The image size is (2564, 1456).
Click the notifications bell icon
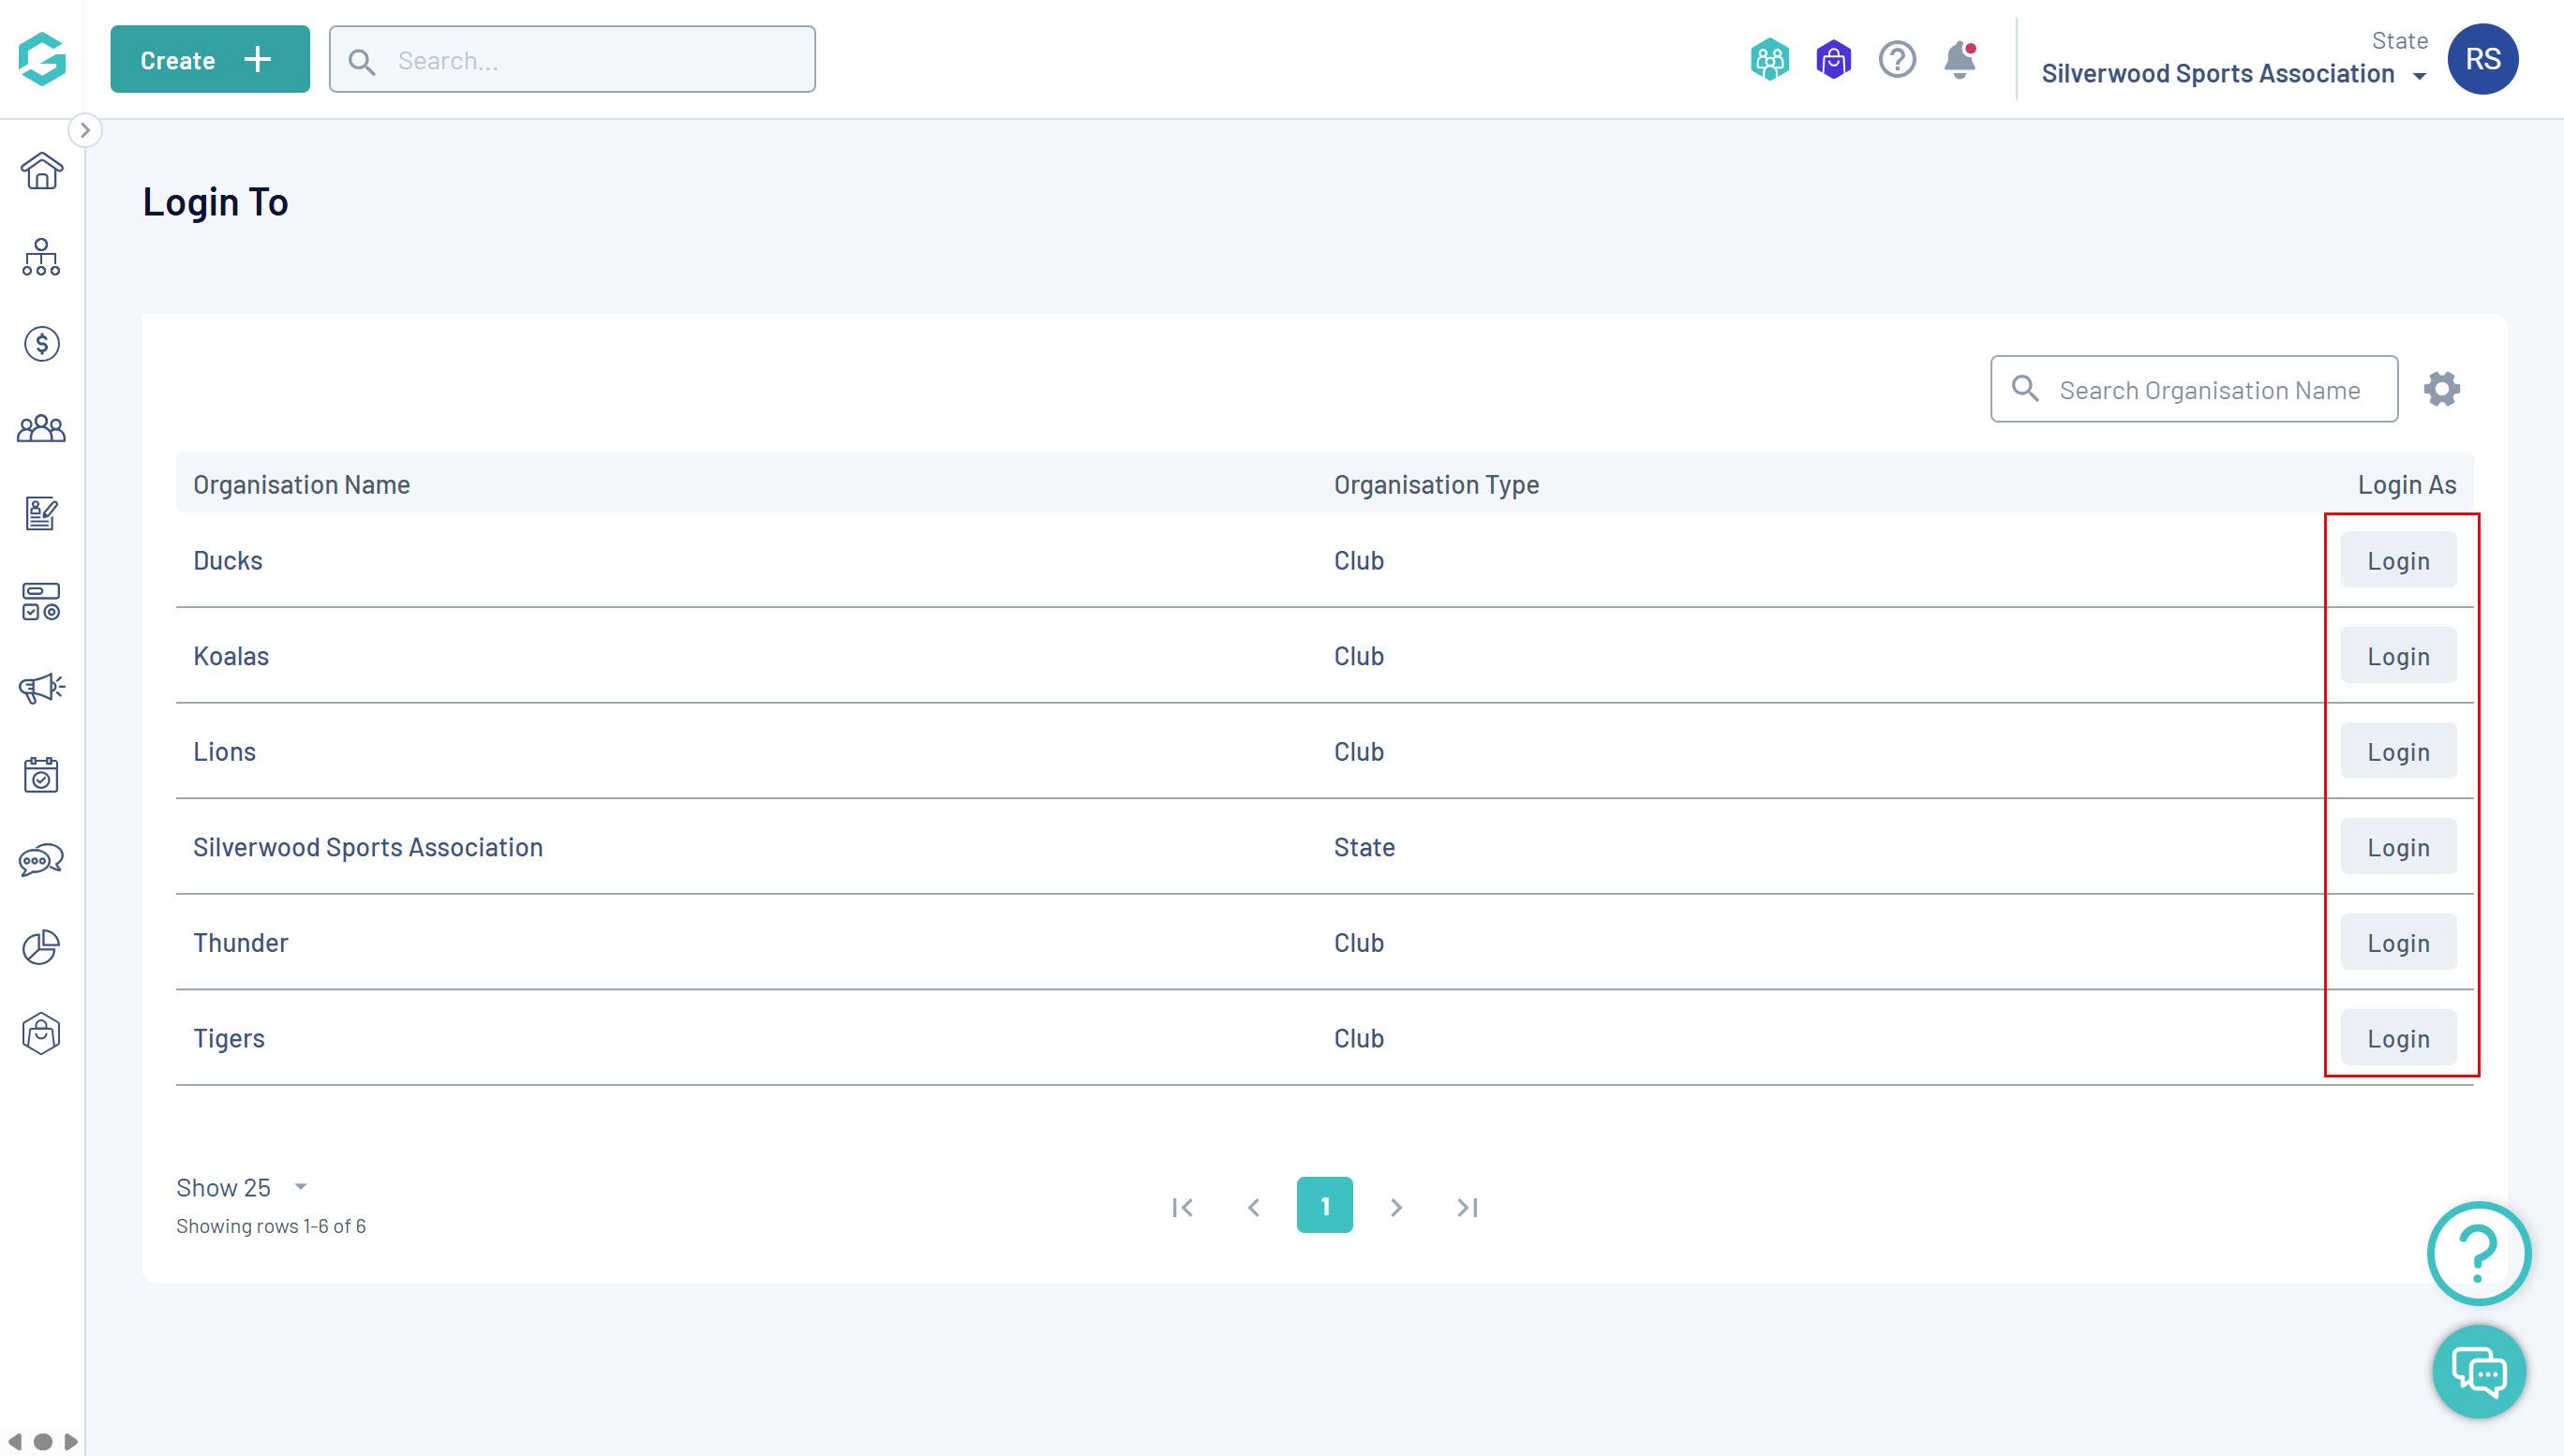coord(1959,60)
